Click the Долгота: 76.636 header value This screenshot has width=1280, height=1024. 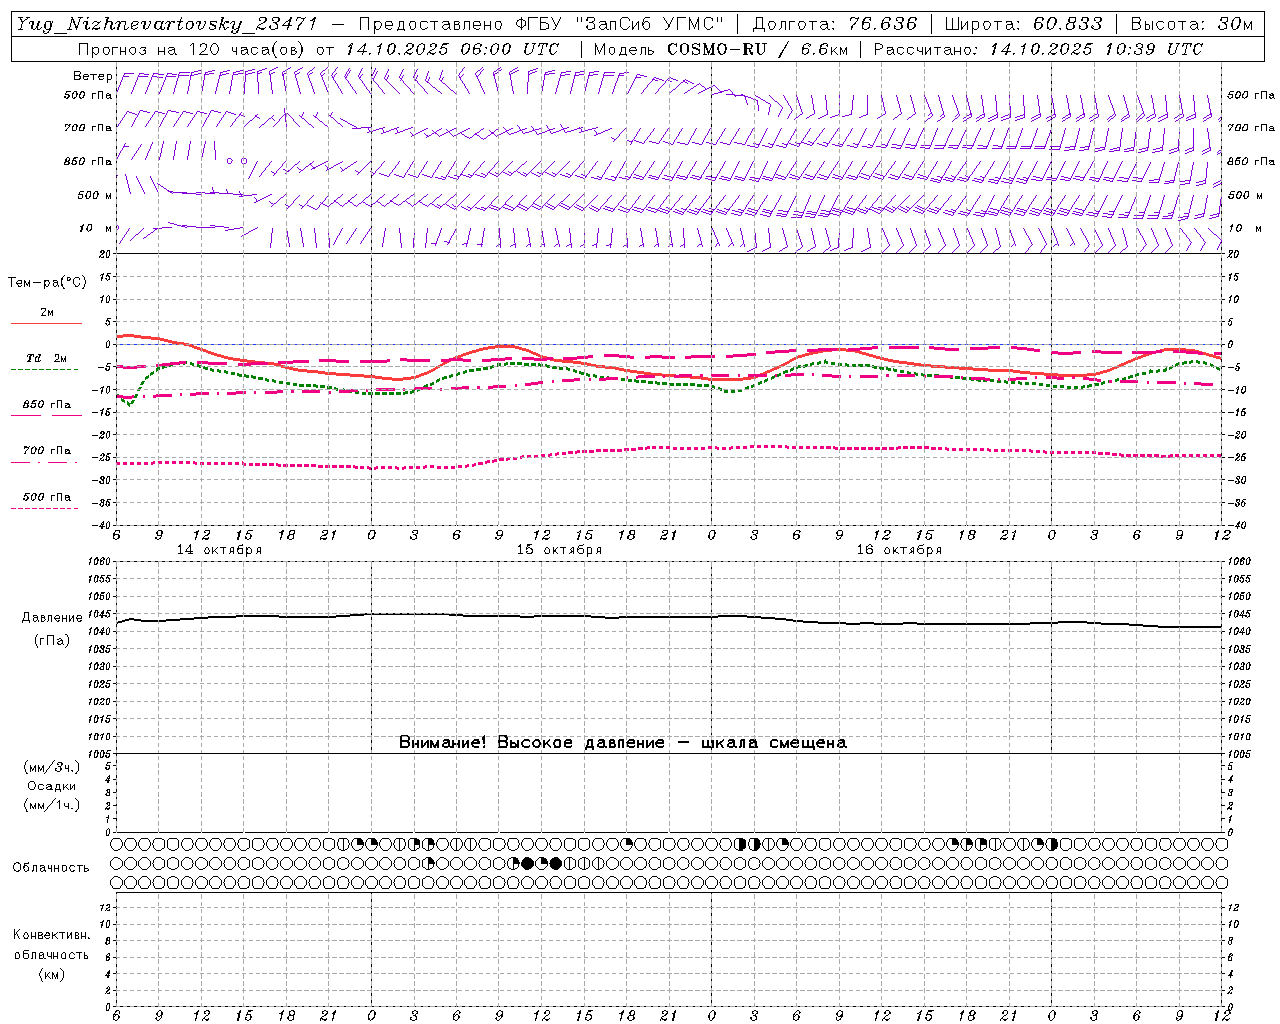click(834, 24)
